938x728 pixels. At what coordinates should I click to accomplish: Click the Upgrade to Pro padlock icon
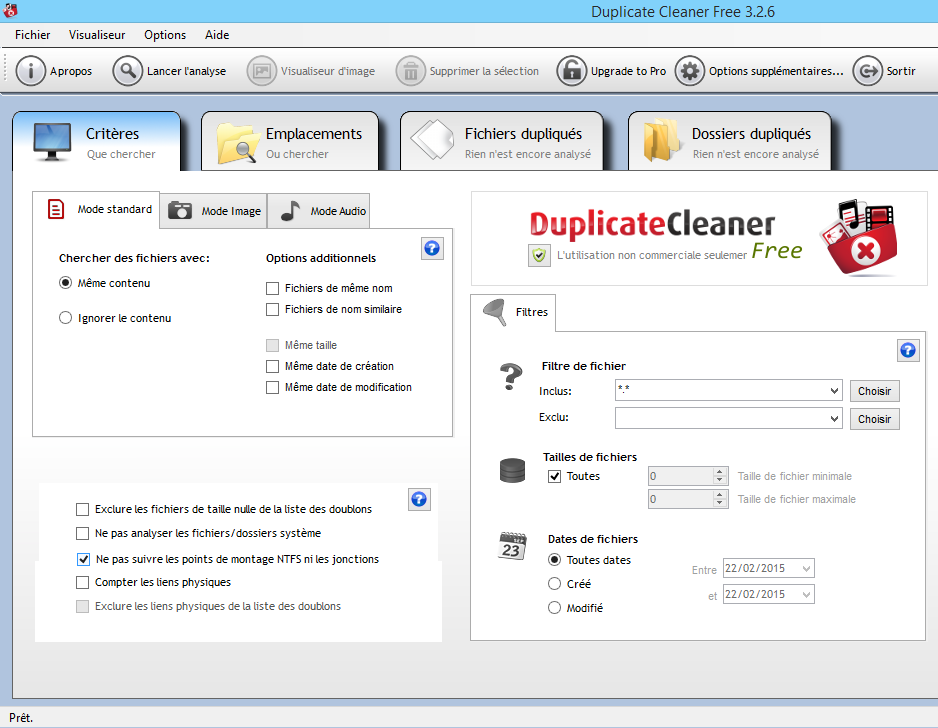571,71
